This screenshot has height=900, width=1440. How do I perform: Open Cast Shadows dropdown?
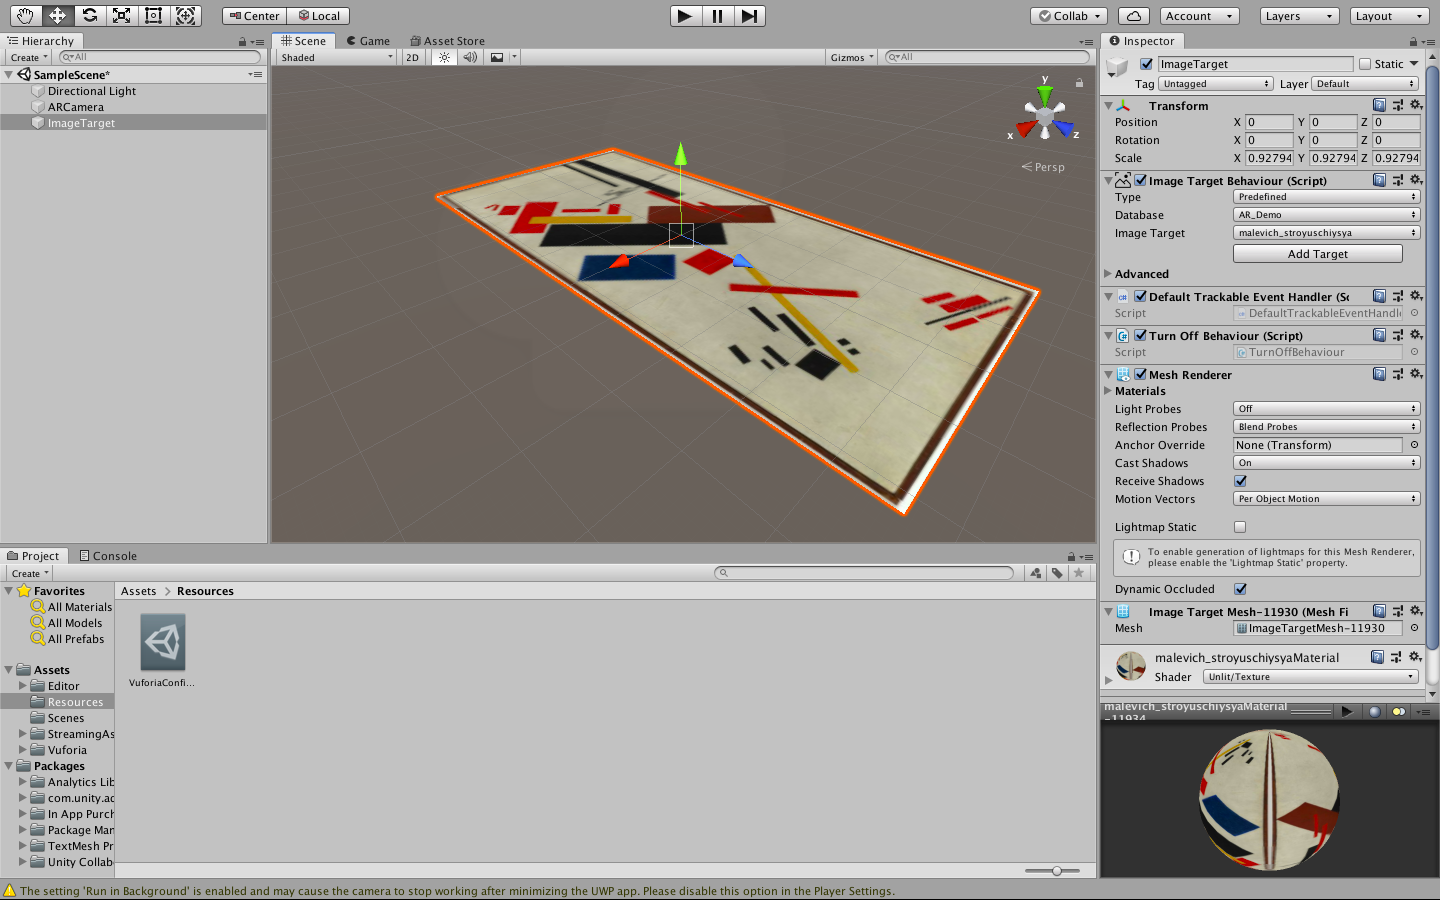1326,463
